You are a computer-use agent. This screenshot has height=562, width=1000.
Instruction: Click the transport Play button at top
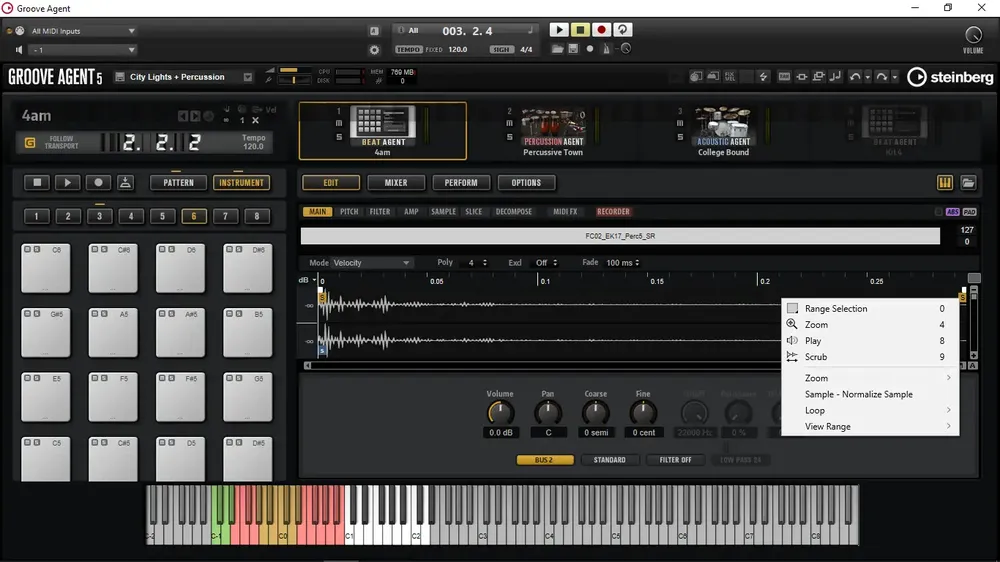(x=559, y=30)
